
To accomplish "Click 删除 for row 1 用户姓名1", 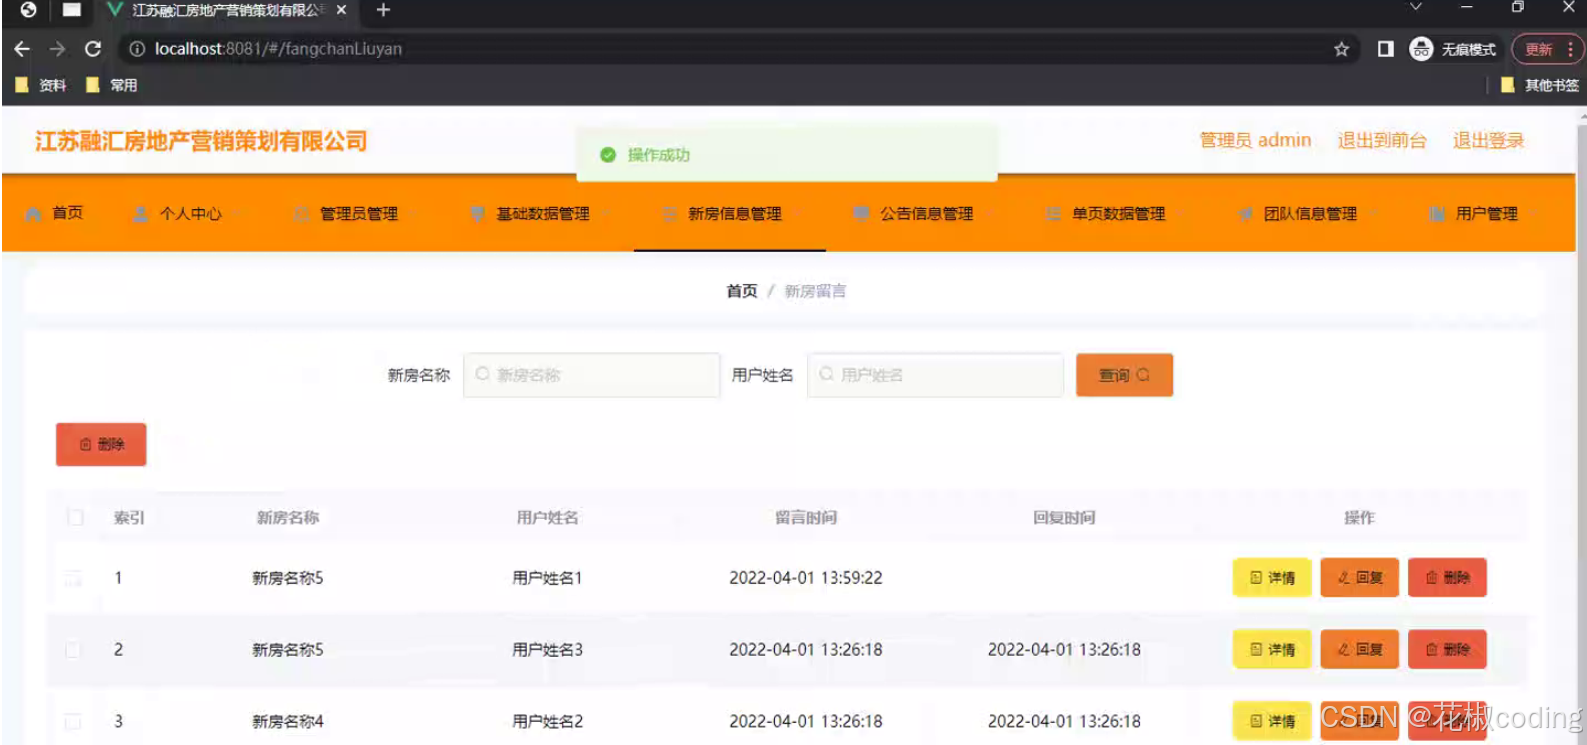I will pyautogui.click(x=1447, y=577).
